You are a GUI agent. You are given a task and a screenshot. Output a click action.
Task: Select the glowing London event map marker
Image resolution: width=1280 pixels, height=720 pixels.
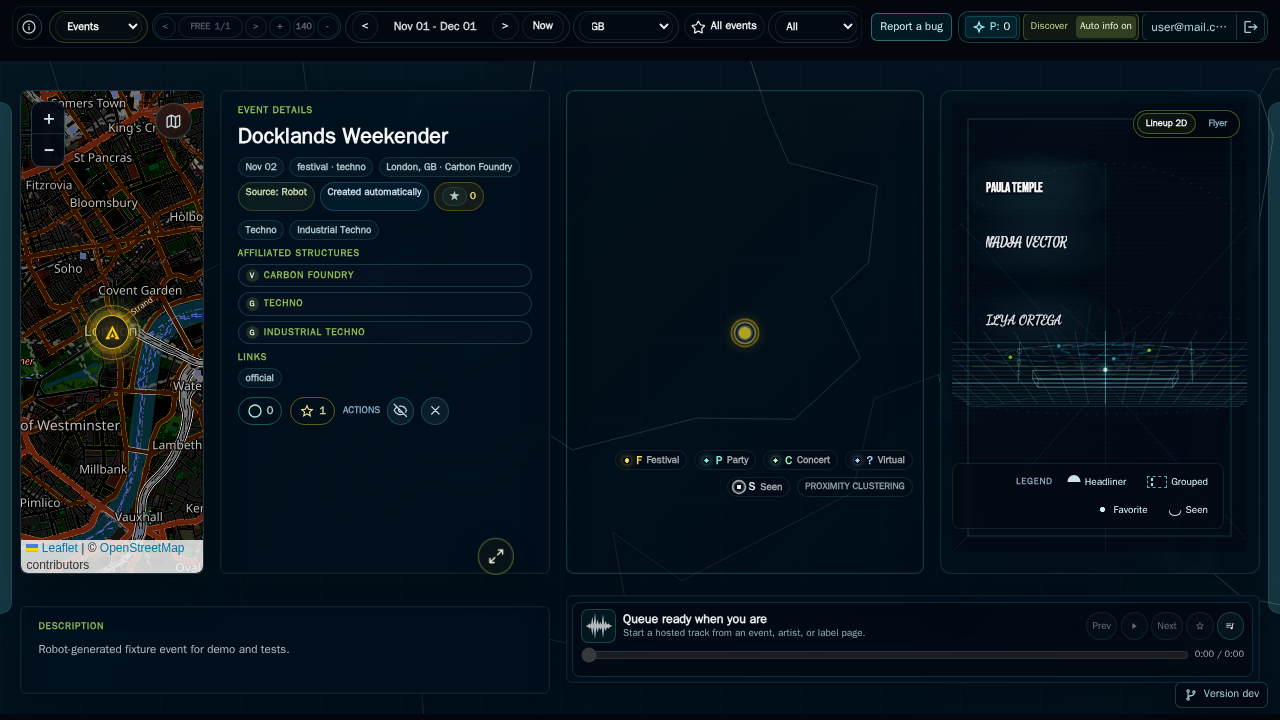(112, 332)
